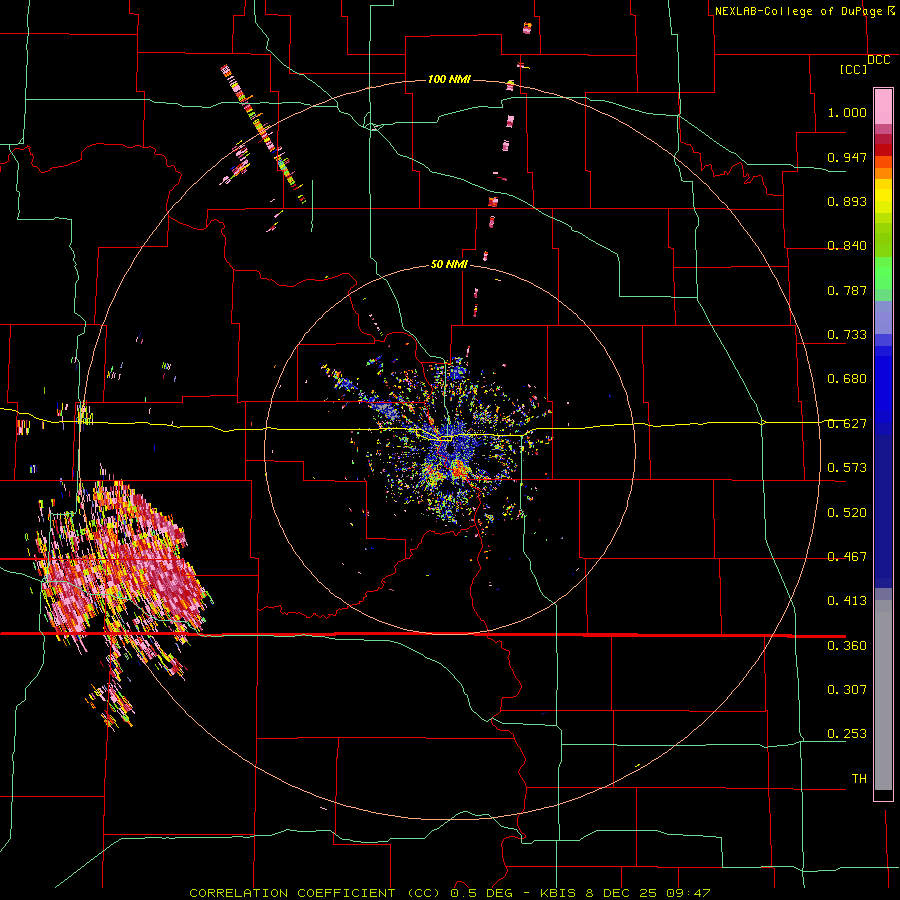Click the gray color bar segment

coord(883,695)
